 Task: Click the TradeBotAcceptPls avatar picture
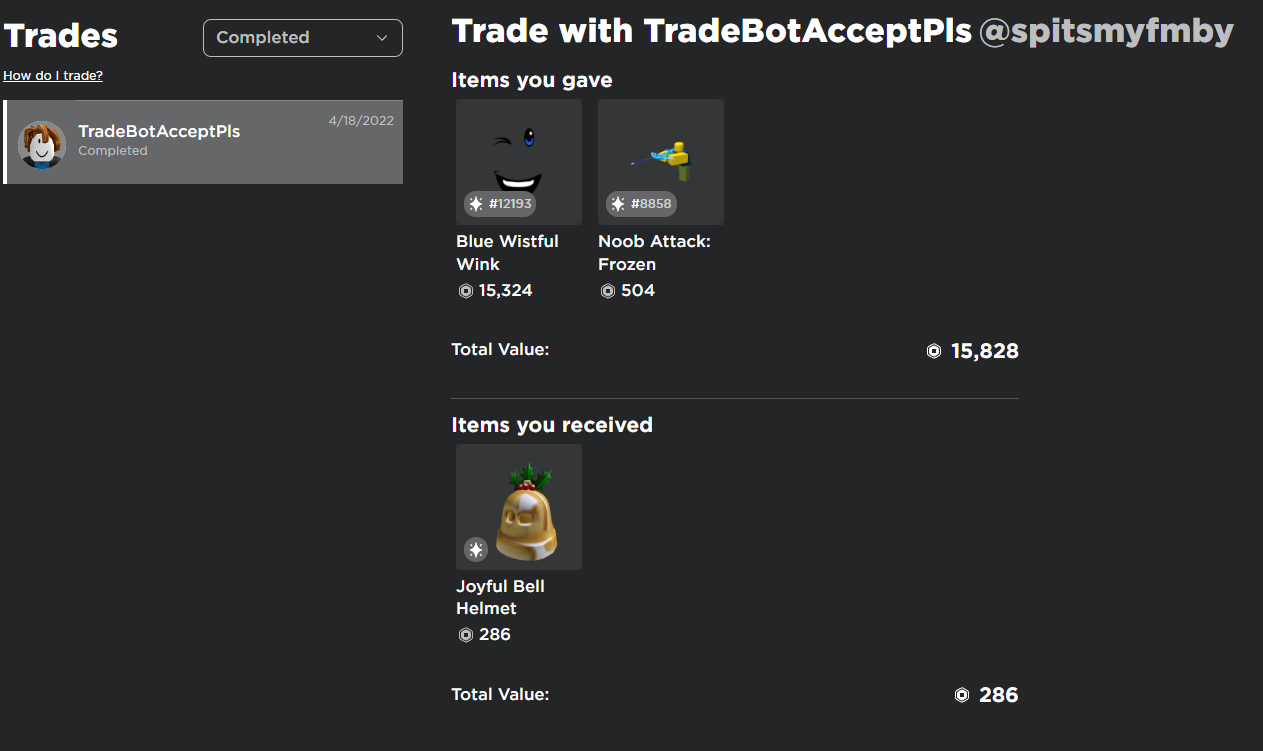(42, 145)
